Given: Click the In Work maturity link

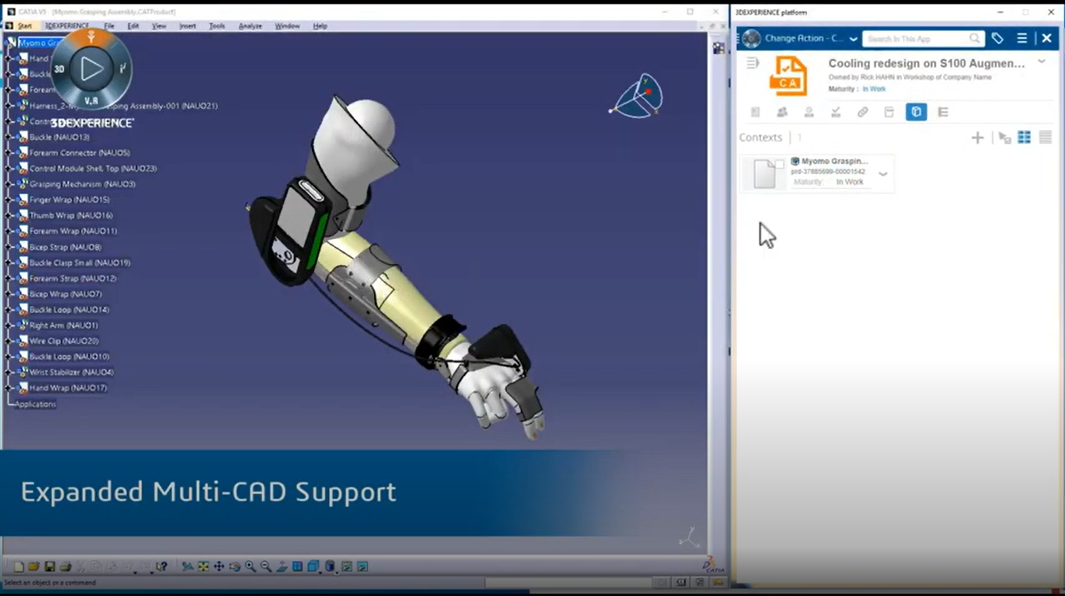Looking at the screenshot, I should pyautogui.click(x=874, y=89).
